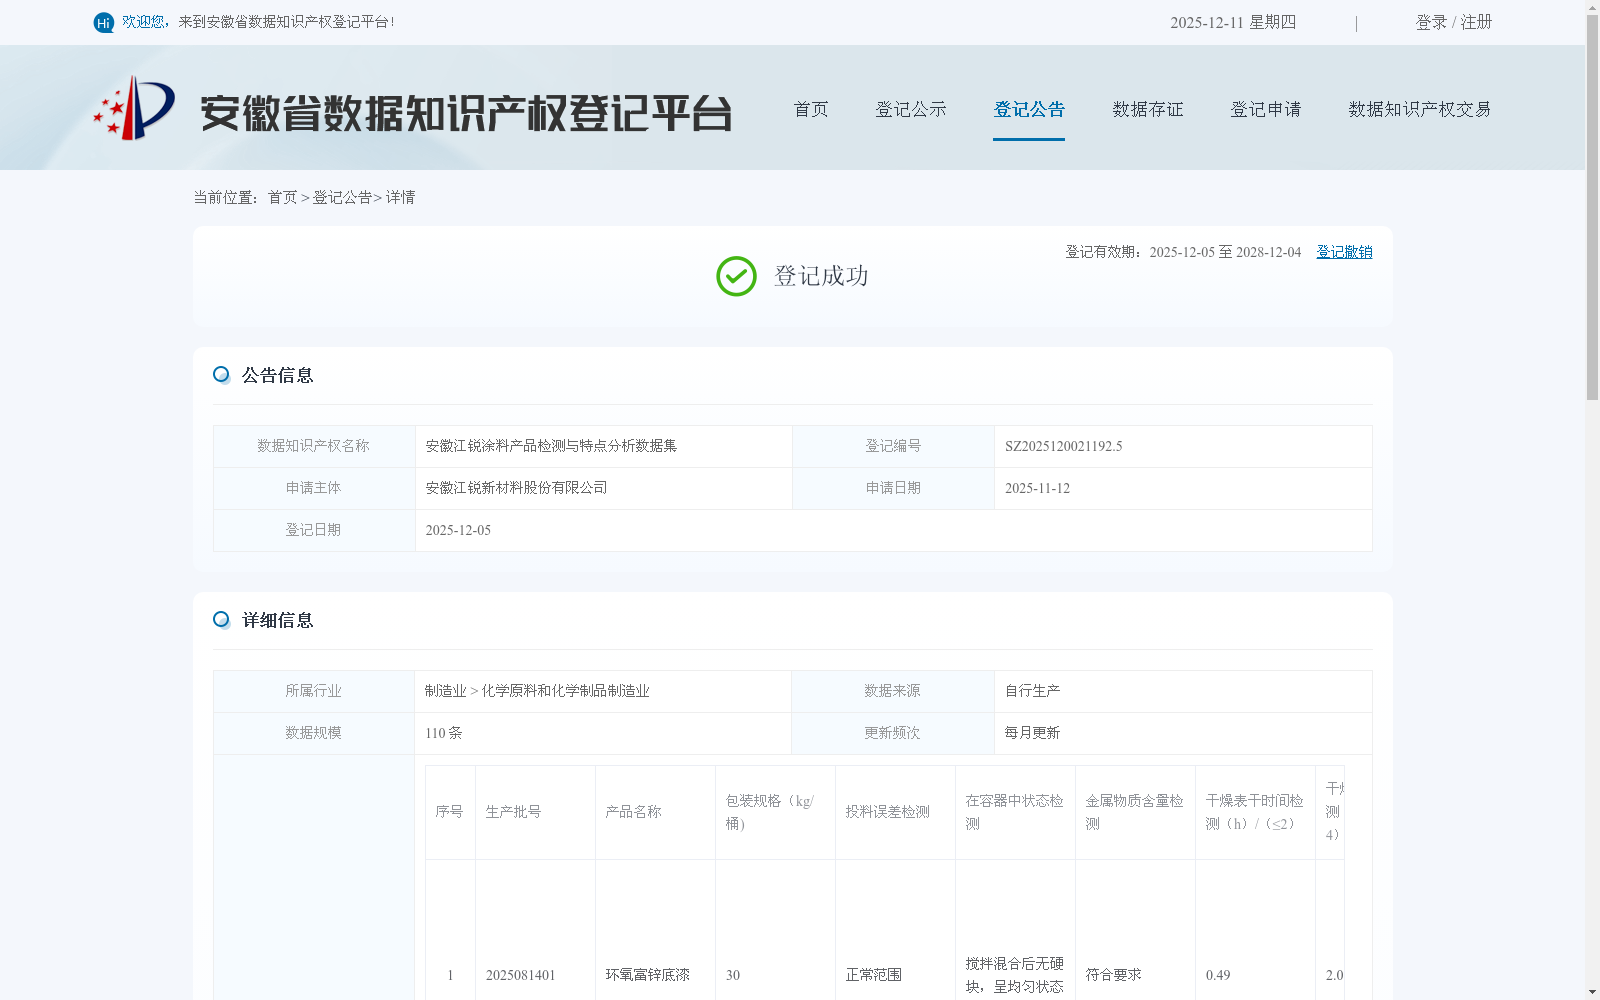Click the page vertical scrollbar thumb
This screenshot has height=1000, width=1600.
click(x=1592, y=207)
